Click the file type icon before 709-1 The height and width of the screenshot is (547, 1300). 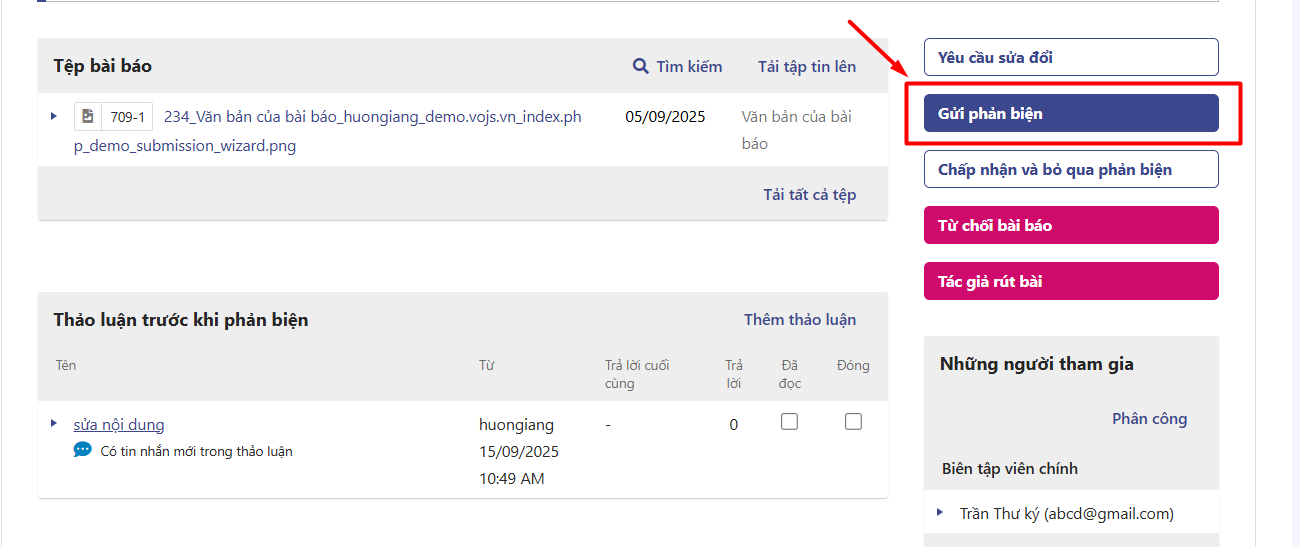tap(88, 117)
